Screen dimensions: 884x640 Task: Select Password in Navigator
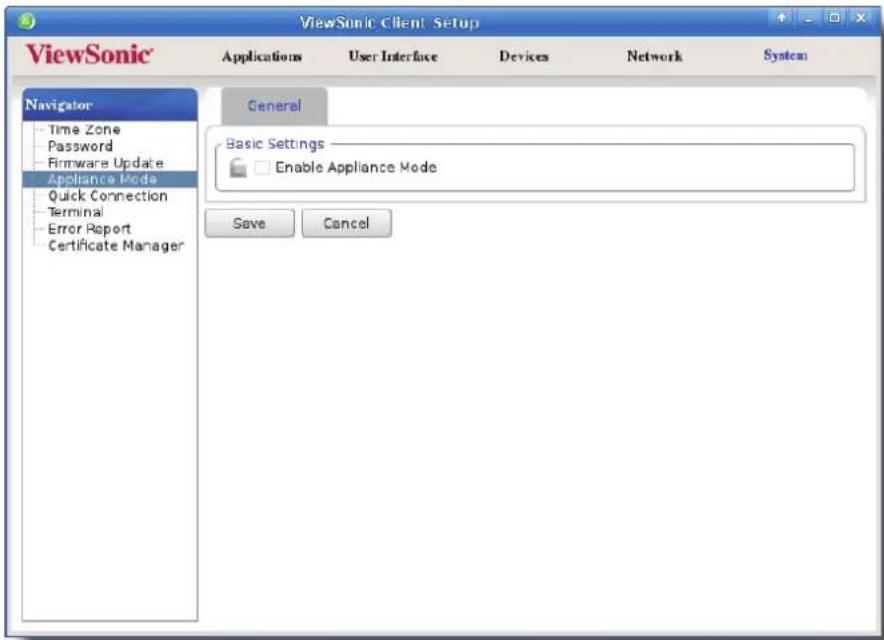point(80,146)
